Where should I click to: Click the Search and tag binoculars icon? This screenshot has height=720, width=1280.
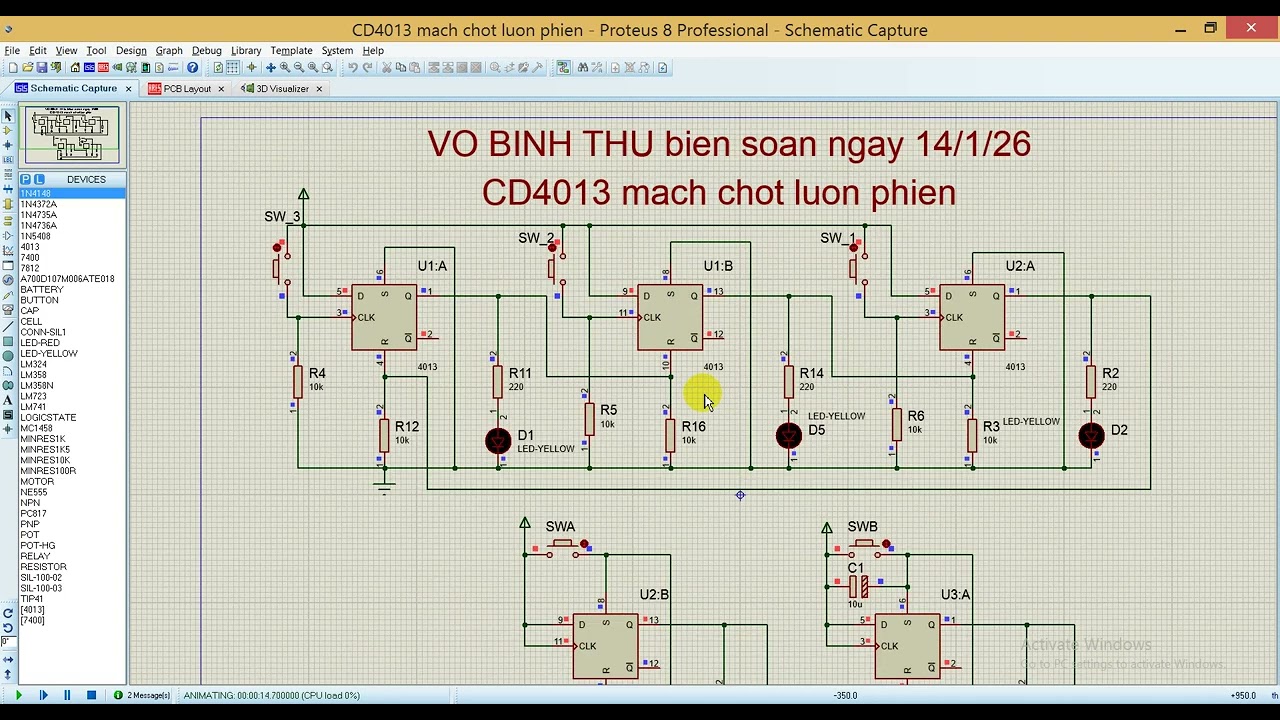coord(582,68)
